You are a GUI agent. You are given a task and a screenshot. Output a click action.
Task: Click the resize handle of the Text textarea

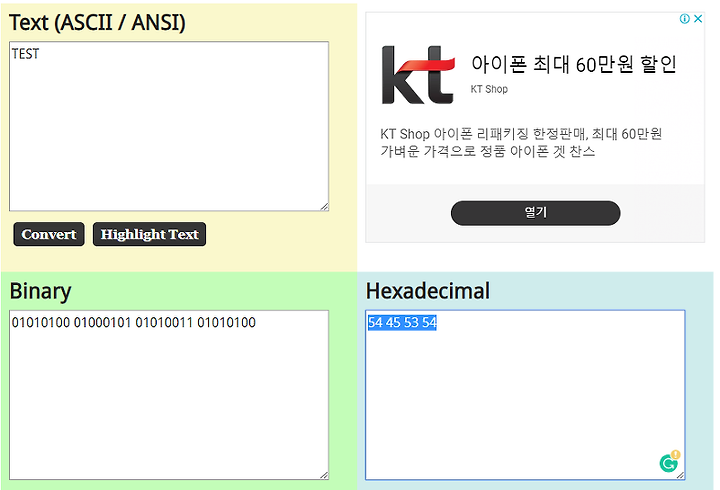(x=324, y=207)
